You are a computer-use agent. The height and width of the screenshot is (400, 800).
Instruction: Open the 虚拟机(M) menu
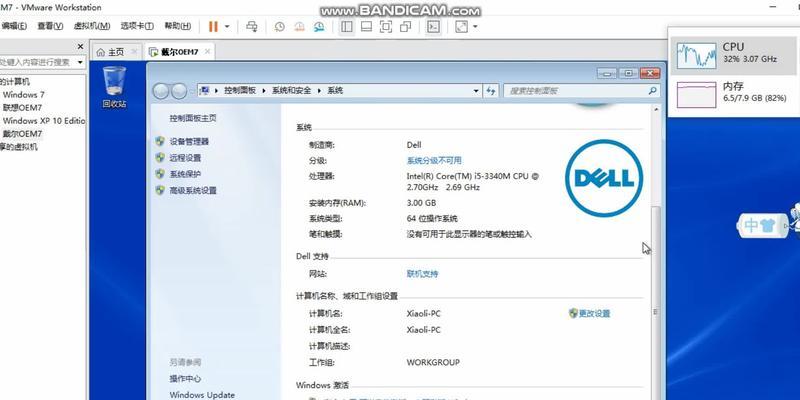(92, 26)
